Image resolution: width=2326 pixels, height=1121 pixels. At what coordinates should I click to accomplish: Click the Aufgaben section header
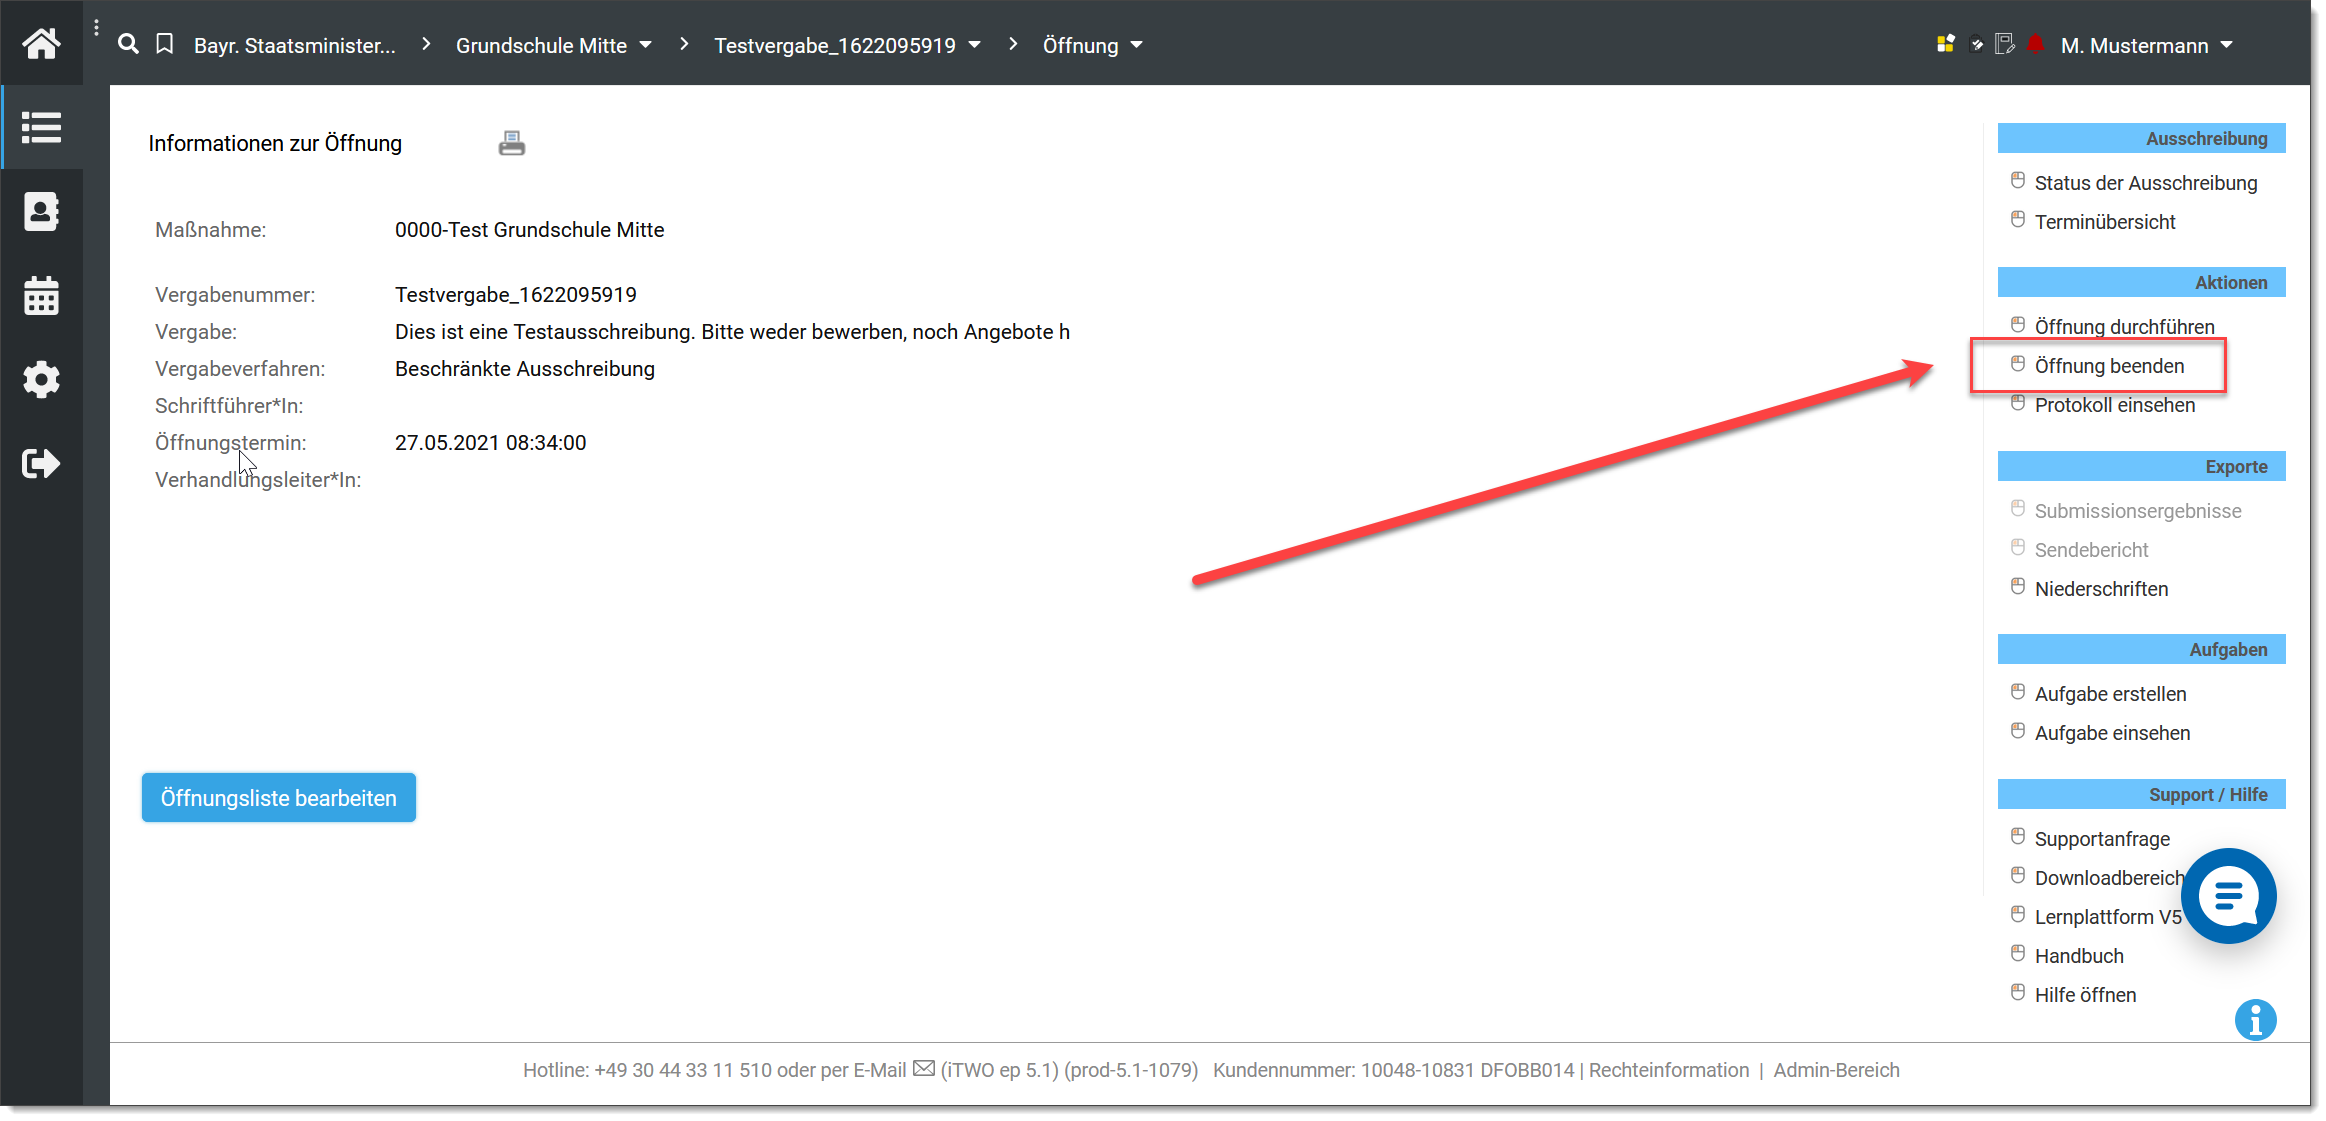point(2141,649)
